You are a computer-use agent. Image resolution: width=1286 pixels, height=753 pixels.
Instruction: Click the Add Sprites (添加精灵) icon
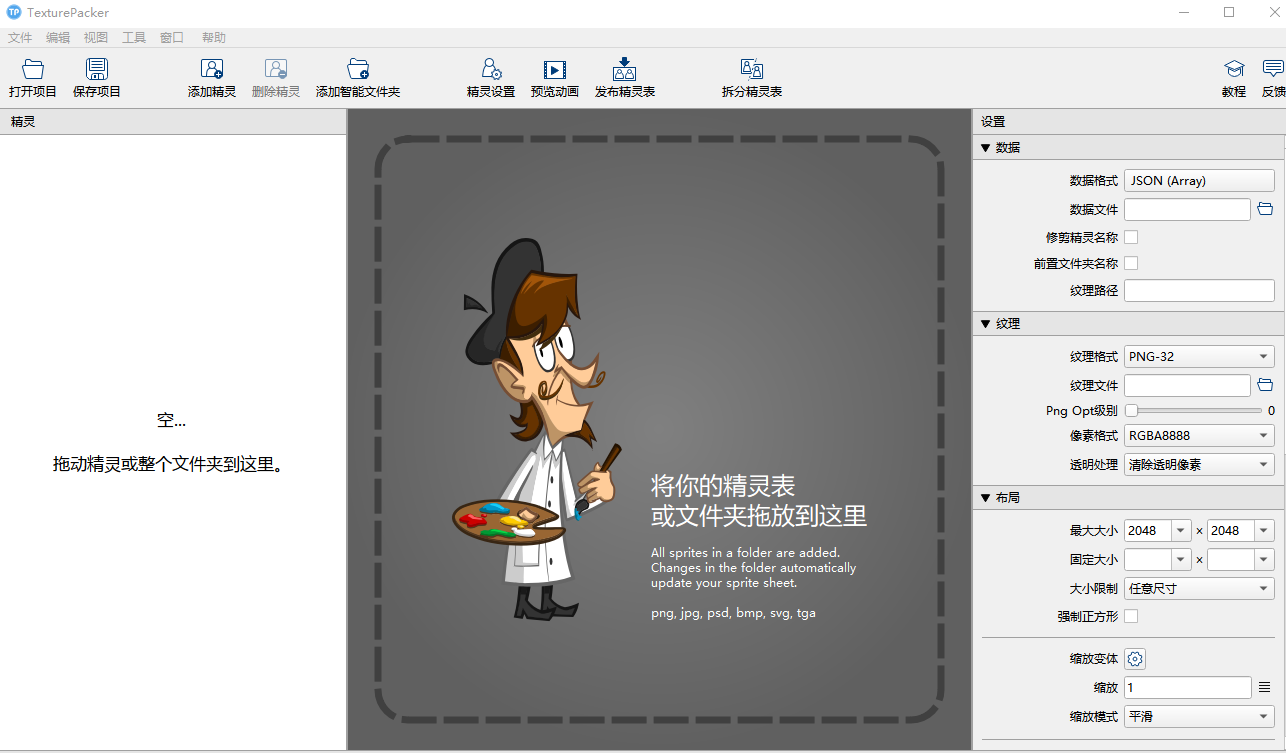(x=212, y=69)
